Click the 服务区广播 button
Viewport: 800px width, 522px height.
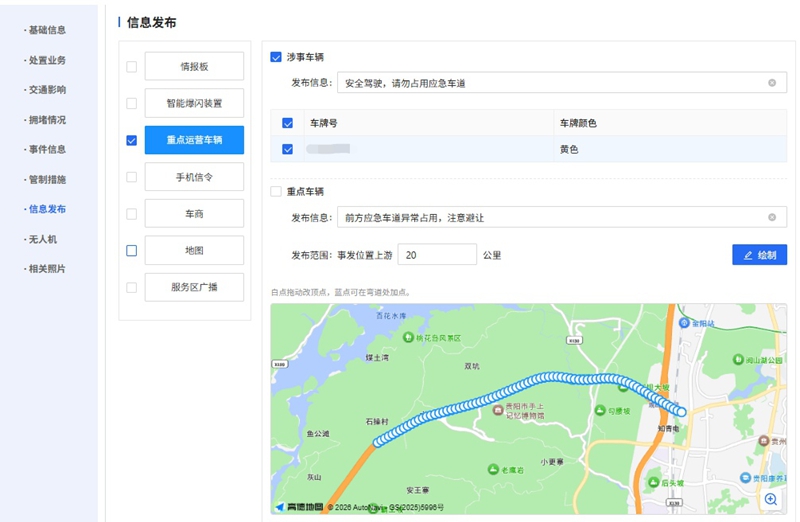click(x=194, y=287)
